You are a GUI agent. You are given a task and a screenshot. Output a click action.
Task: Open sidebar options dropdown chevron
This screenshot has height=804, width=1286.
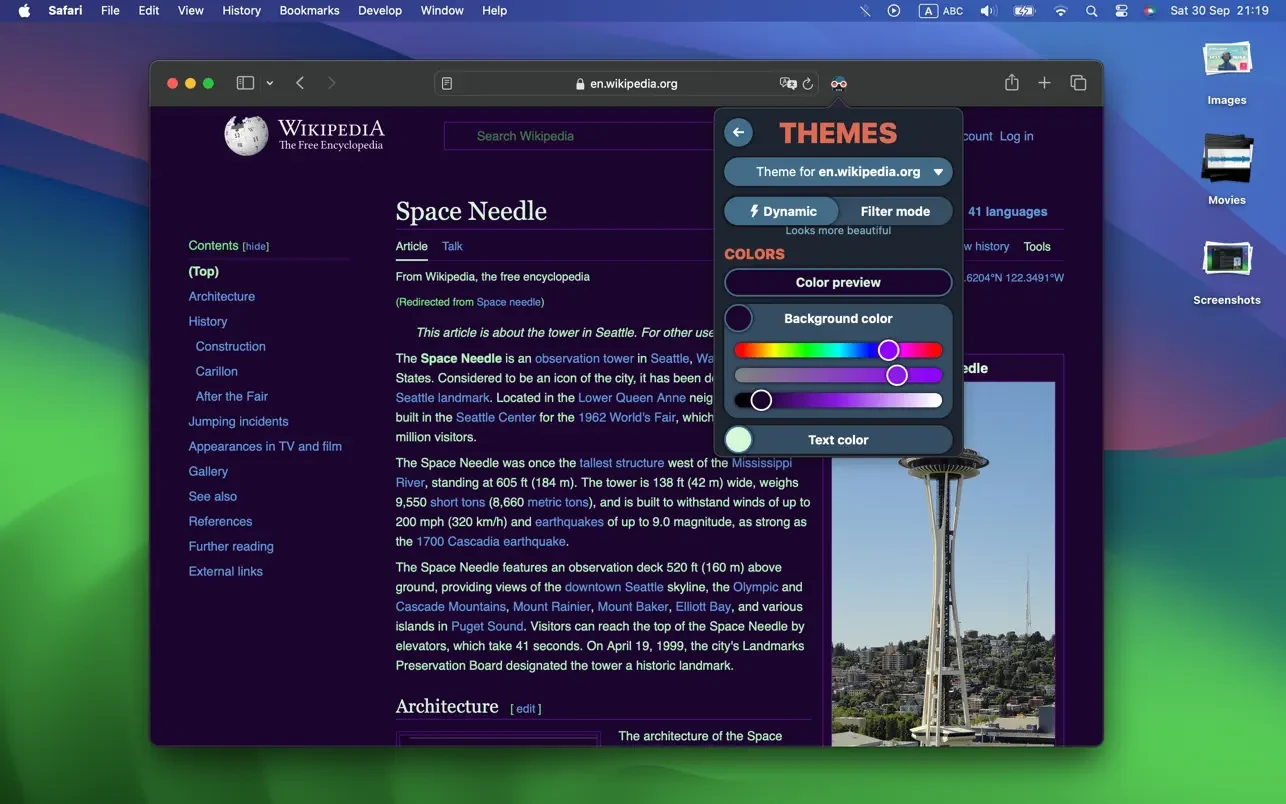click(x=270, y=84)
